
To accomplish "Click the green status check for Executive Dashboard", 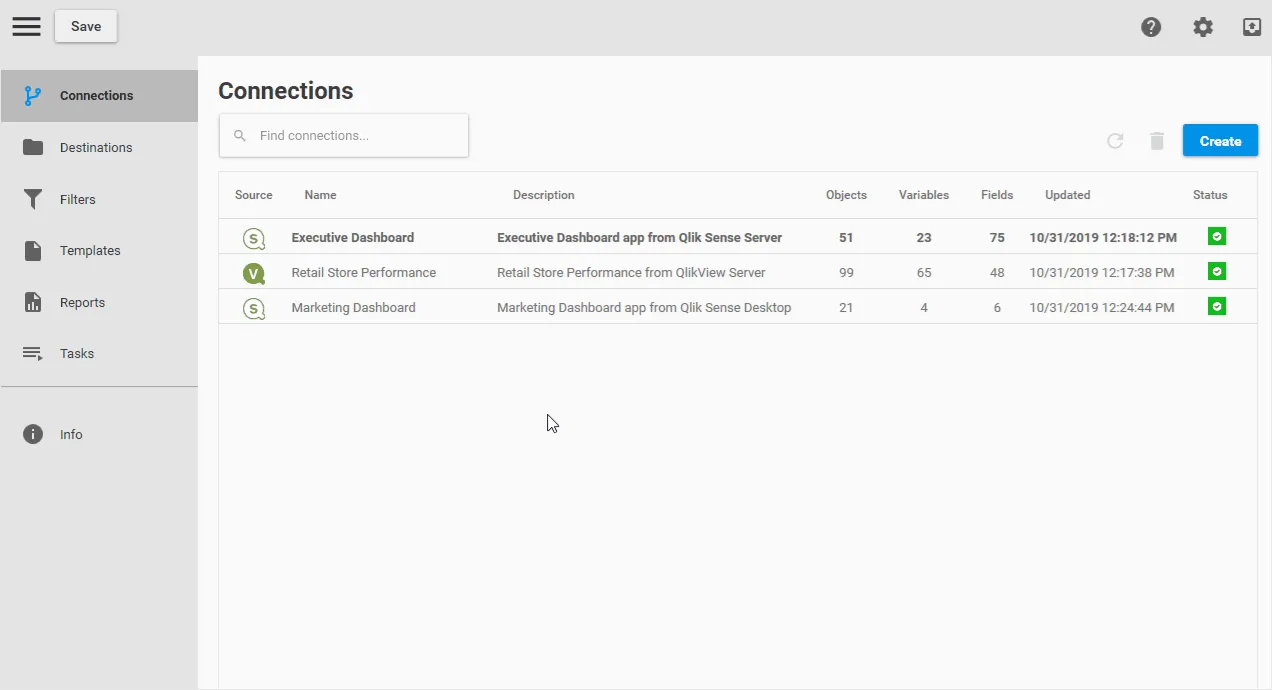I will pyautogui.click(x=1216, y=237).
